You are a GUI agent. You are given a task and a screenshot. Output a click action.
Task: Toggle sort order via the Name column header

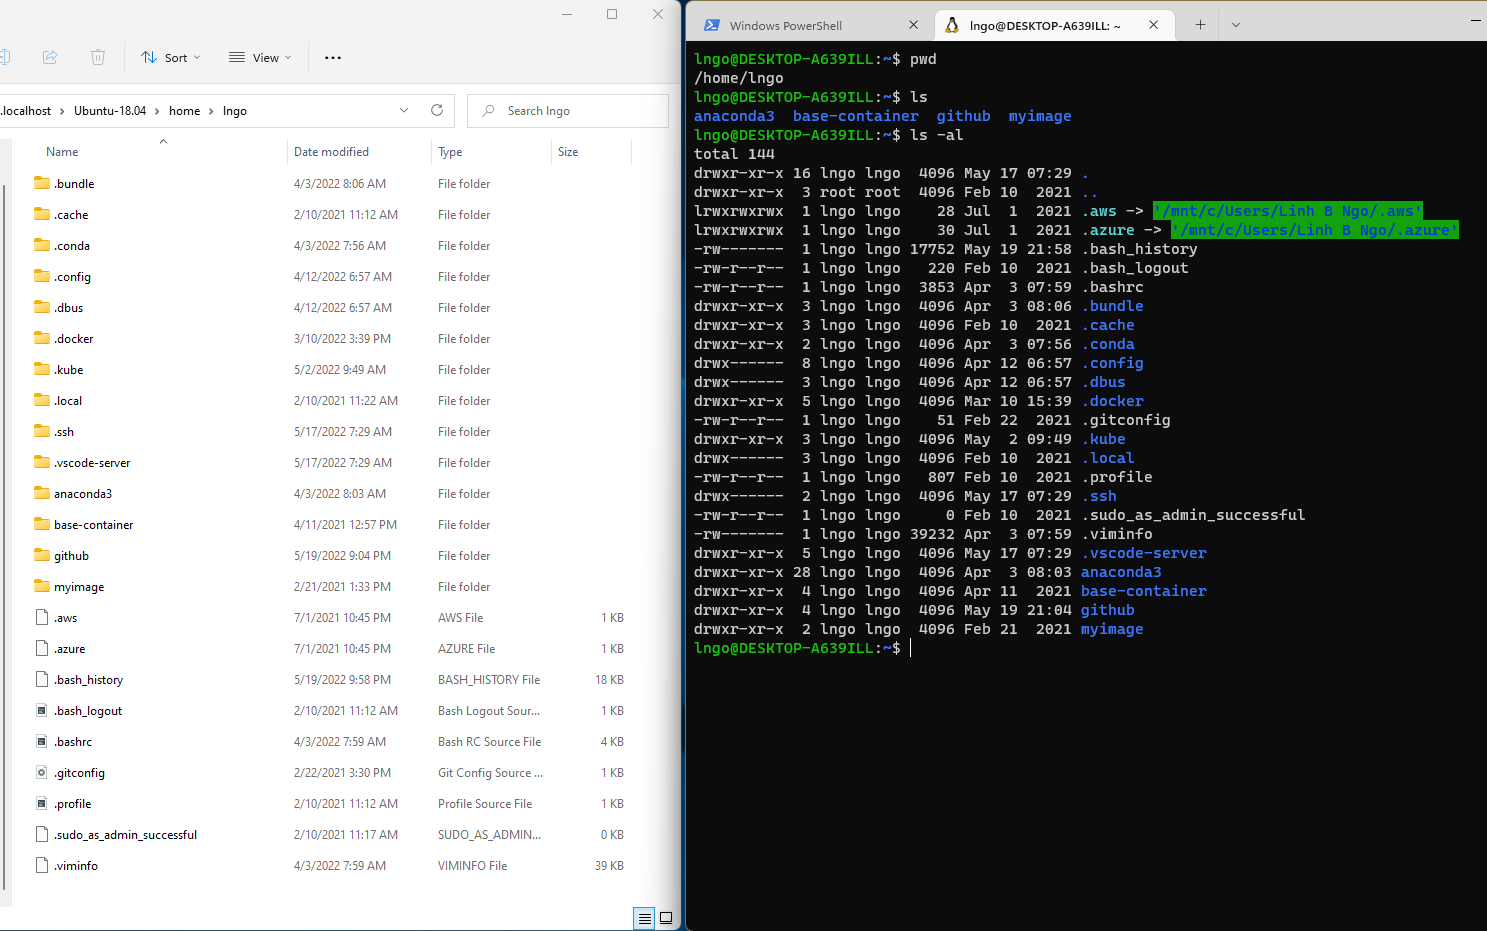(61, 151)
